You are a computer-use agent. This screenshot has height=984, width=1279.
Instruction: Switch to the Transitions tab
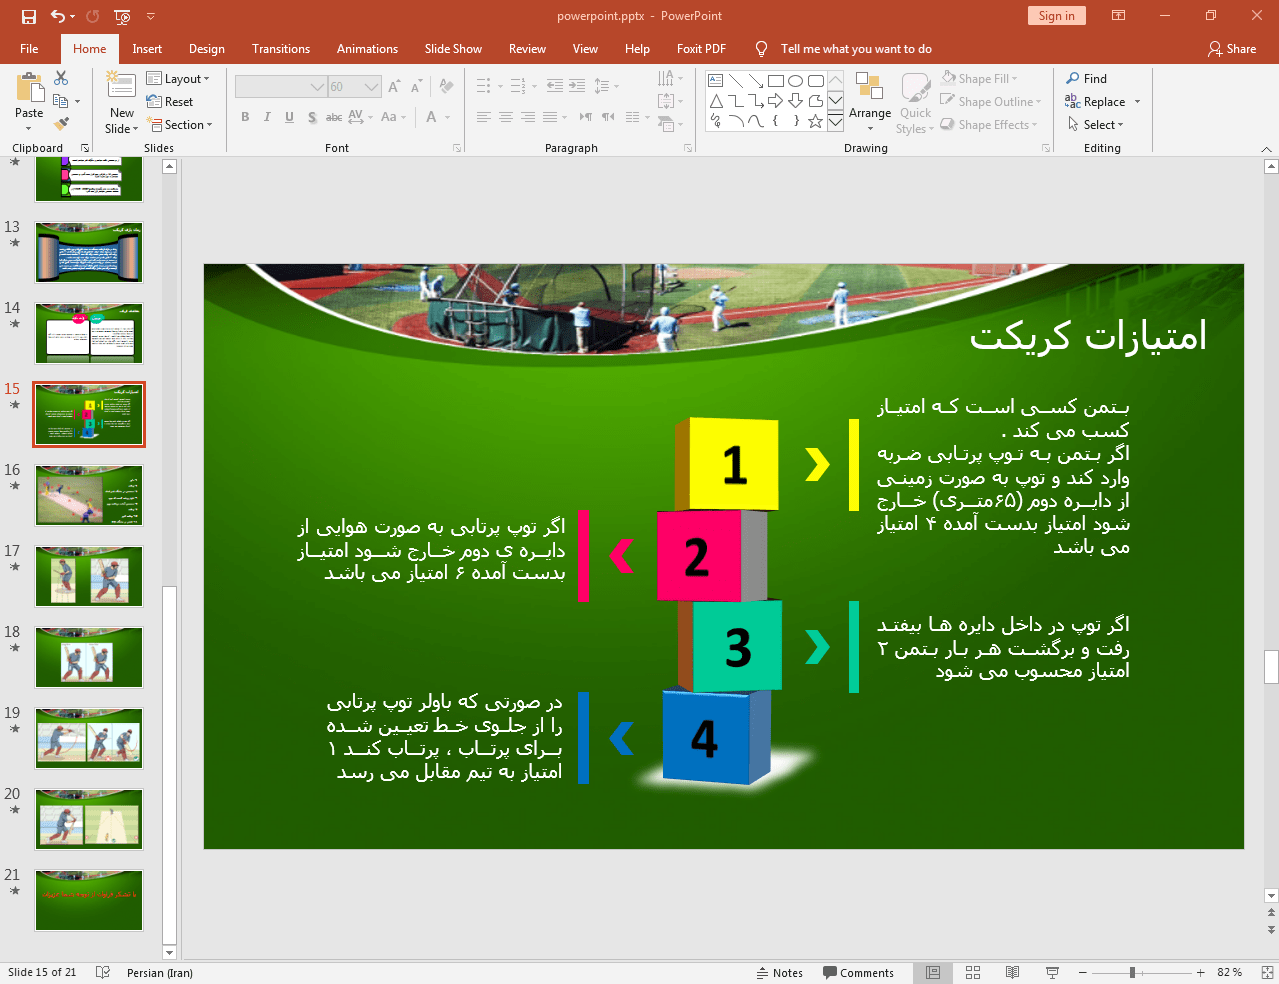click(x=281, y=48)
